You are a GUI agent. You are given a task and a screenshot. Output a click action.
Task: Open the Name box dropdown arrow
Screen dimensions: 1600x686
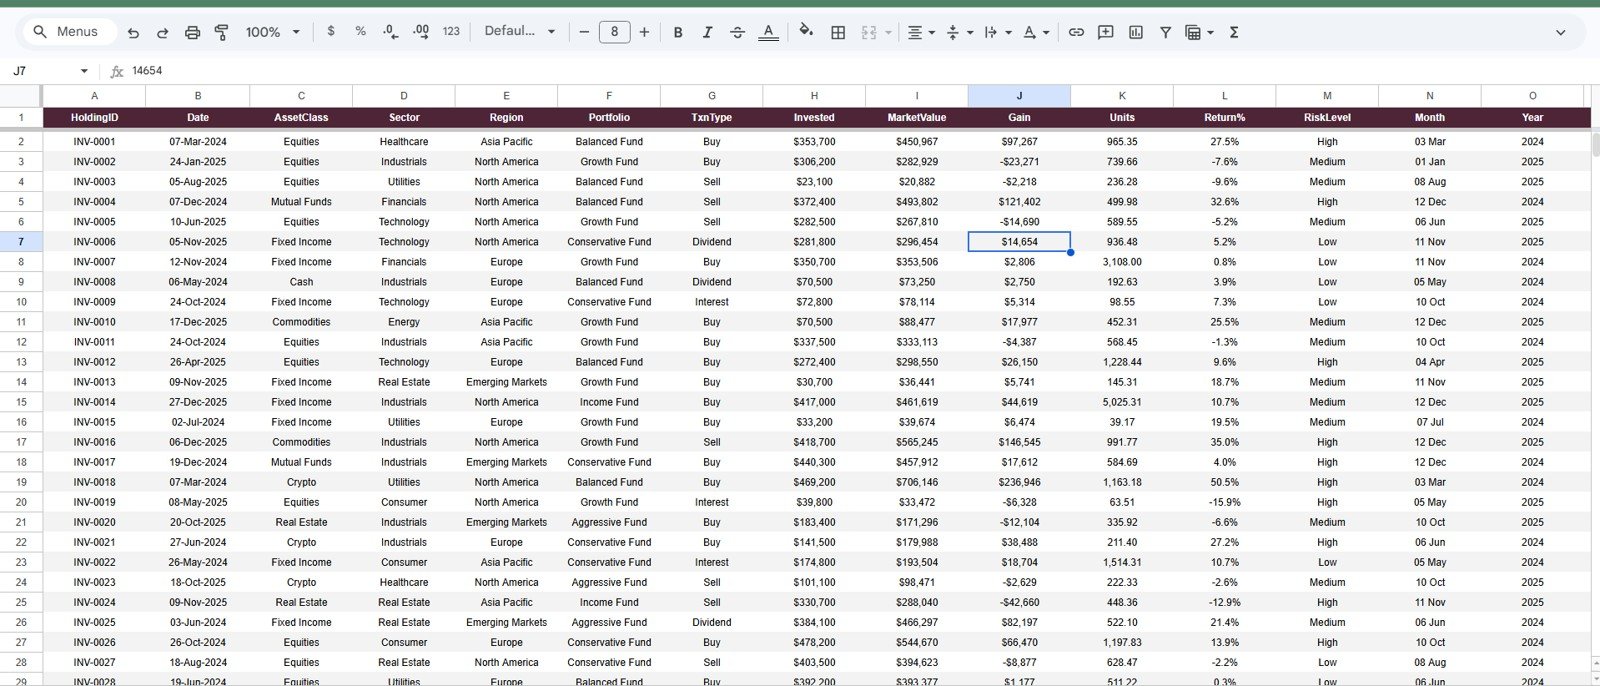(x=84, y=71)
